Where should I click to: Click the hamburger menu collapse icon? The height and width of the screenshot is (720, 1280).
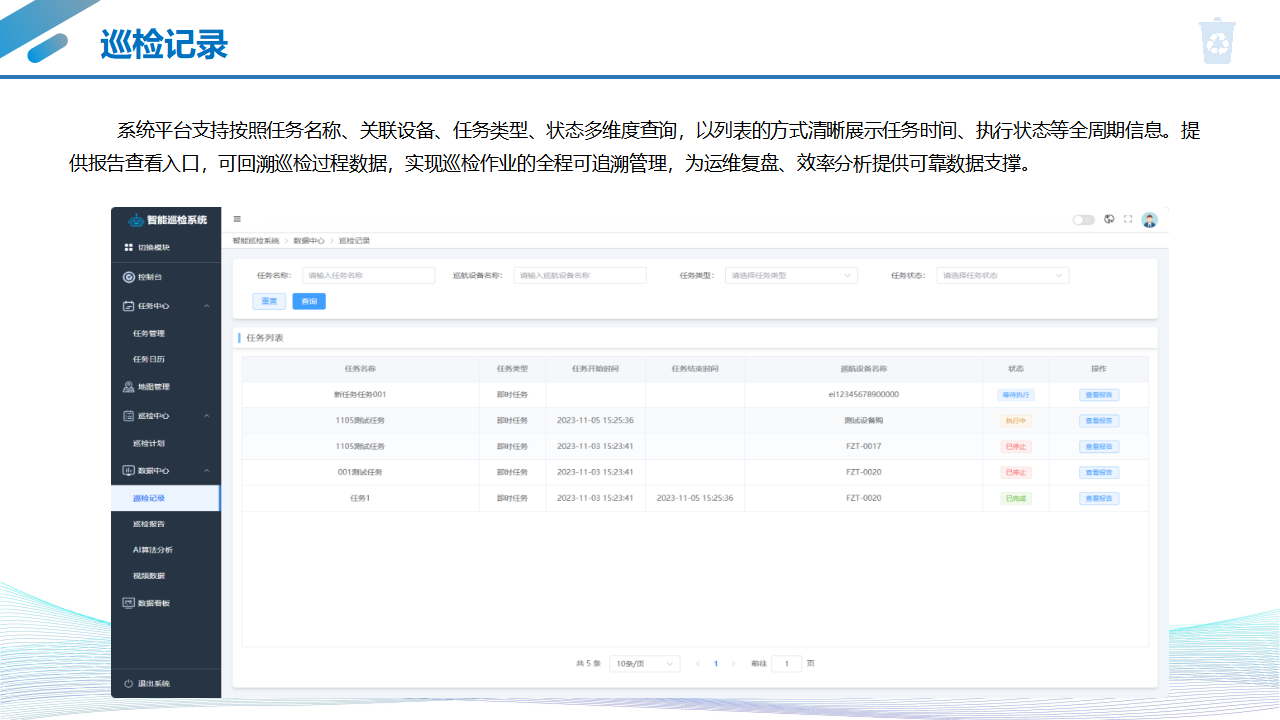click(237, 219)
